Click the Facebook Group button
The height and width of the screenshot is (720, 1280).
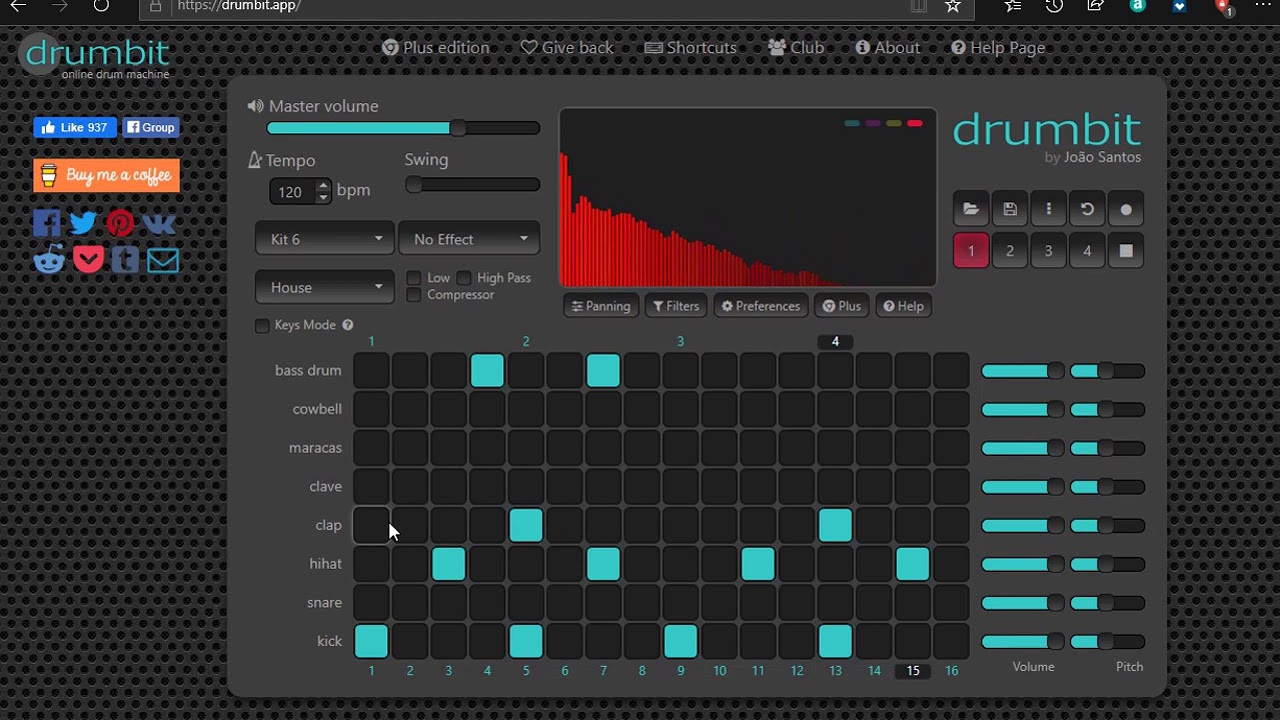[150, 128]
